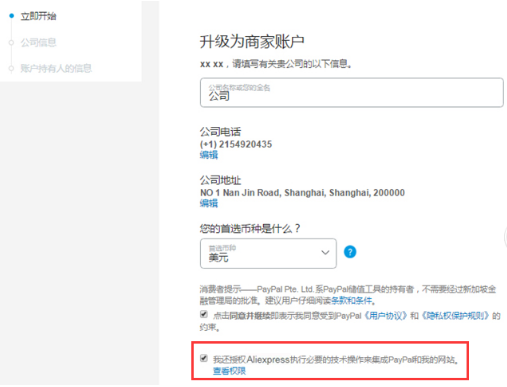Click the company name input field
Viewport: 507px width, 387px height.
click(352, 92)
